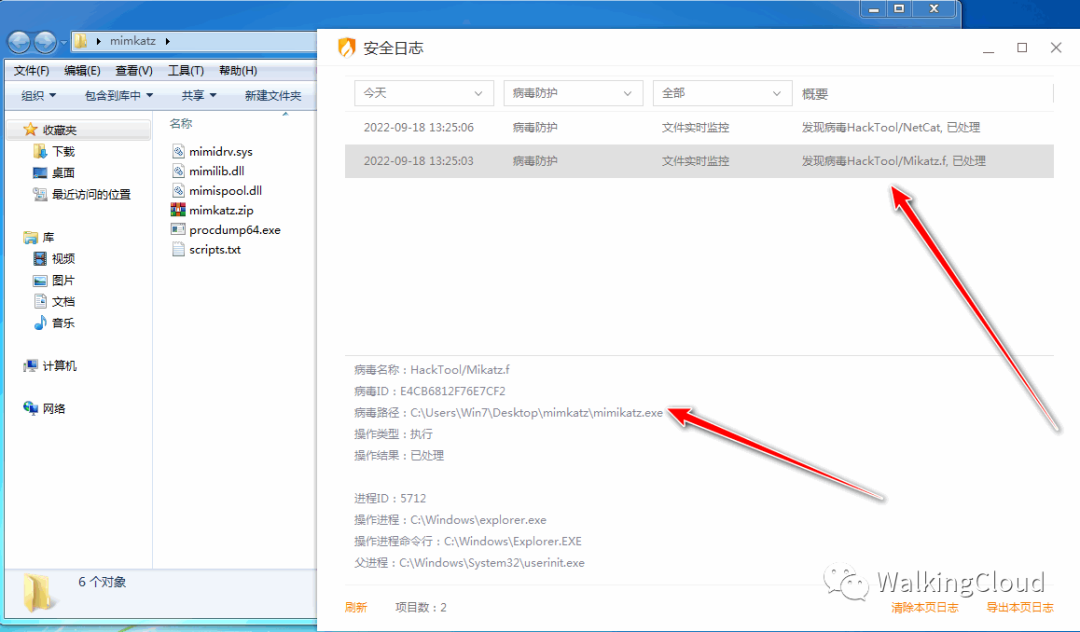Close the background window at top
This screenshot has width=1080, height=632.
[933, 8]
